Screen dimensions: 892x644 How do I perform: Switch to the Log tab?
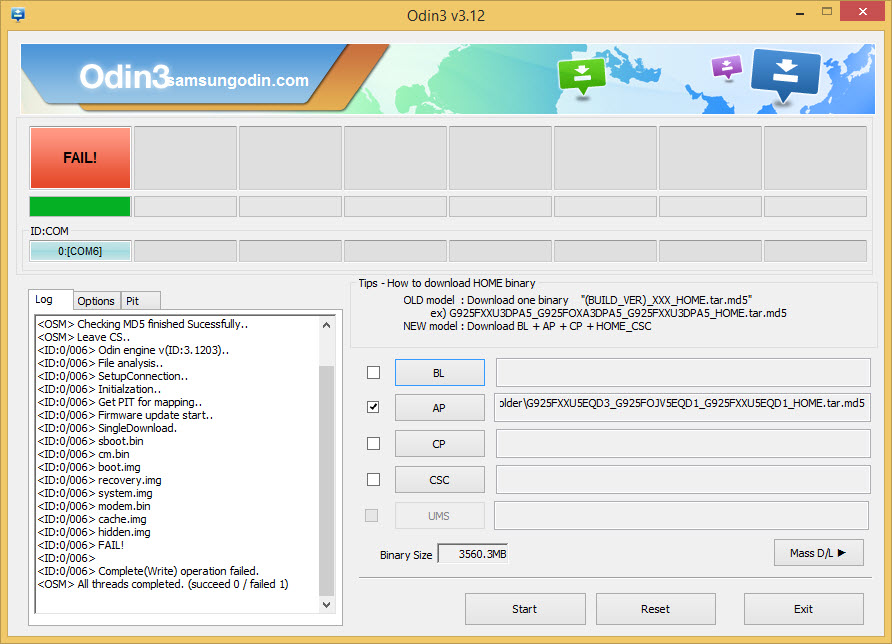[x=51, y=300]
